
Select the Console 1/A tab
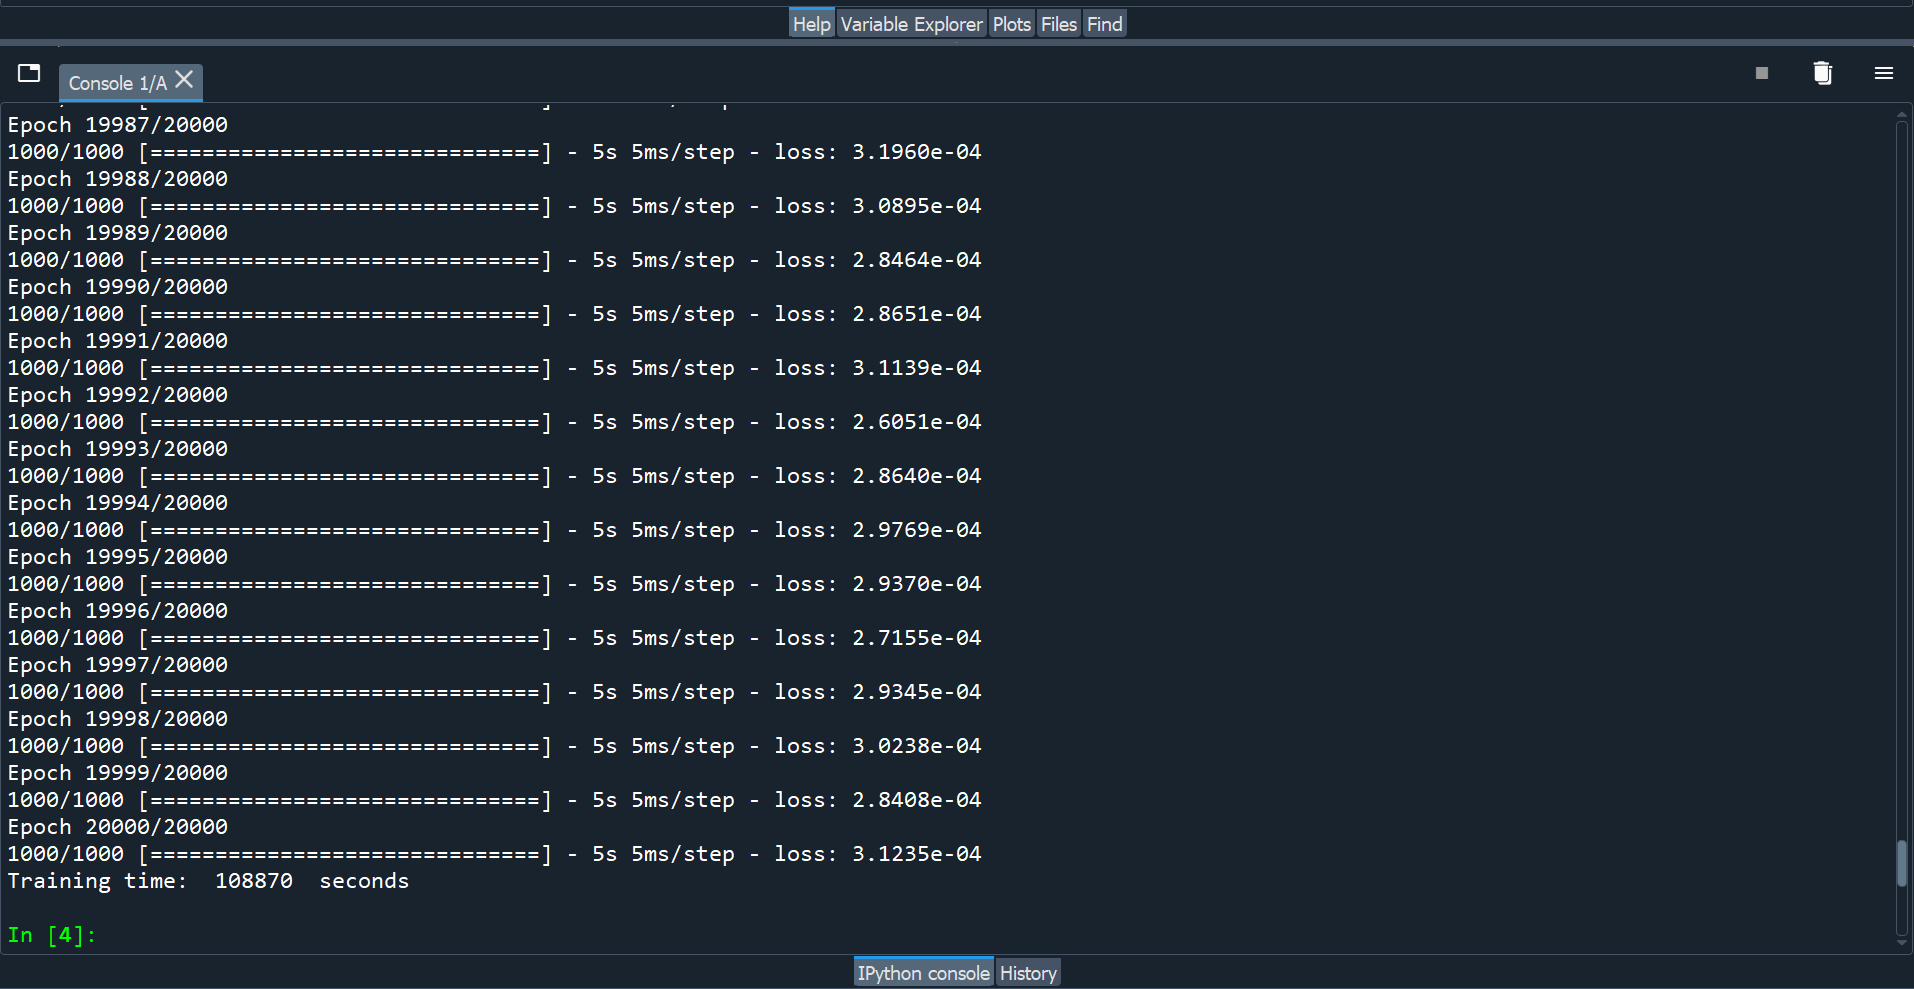click(x=117, y=83)
